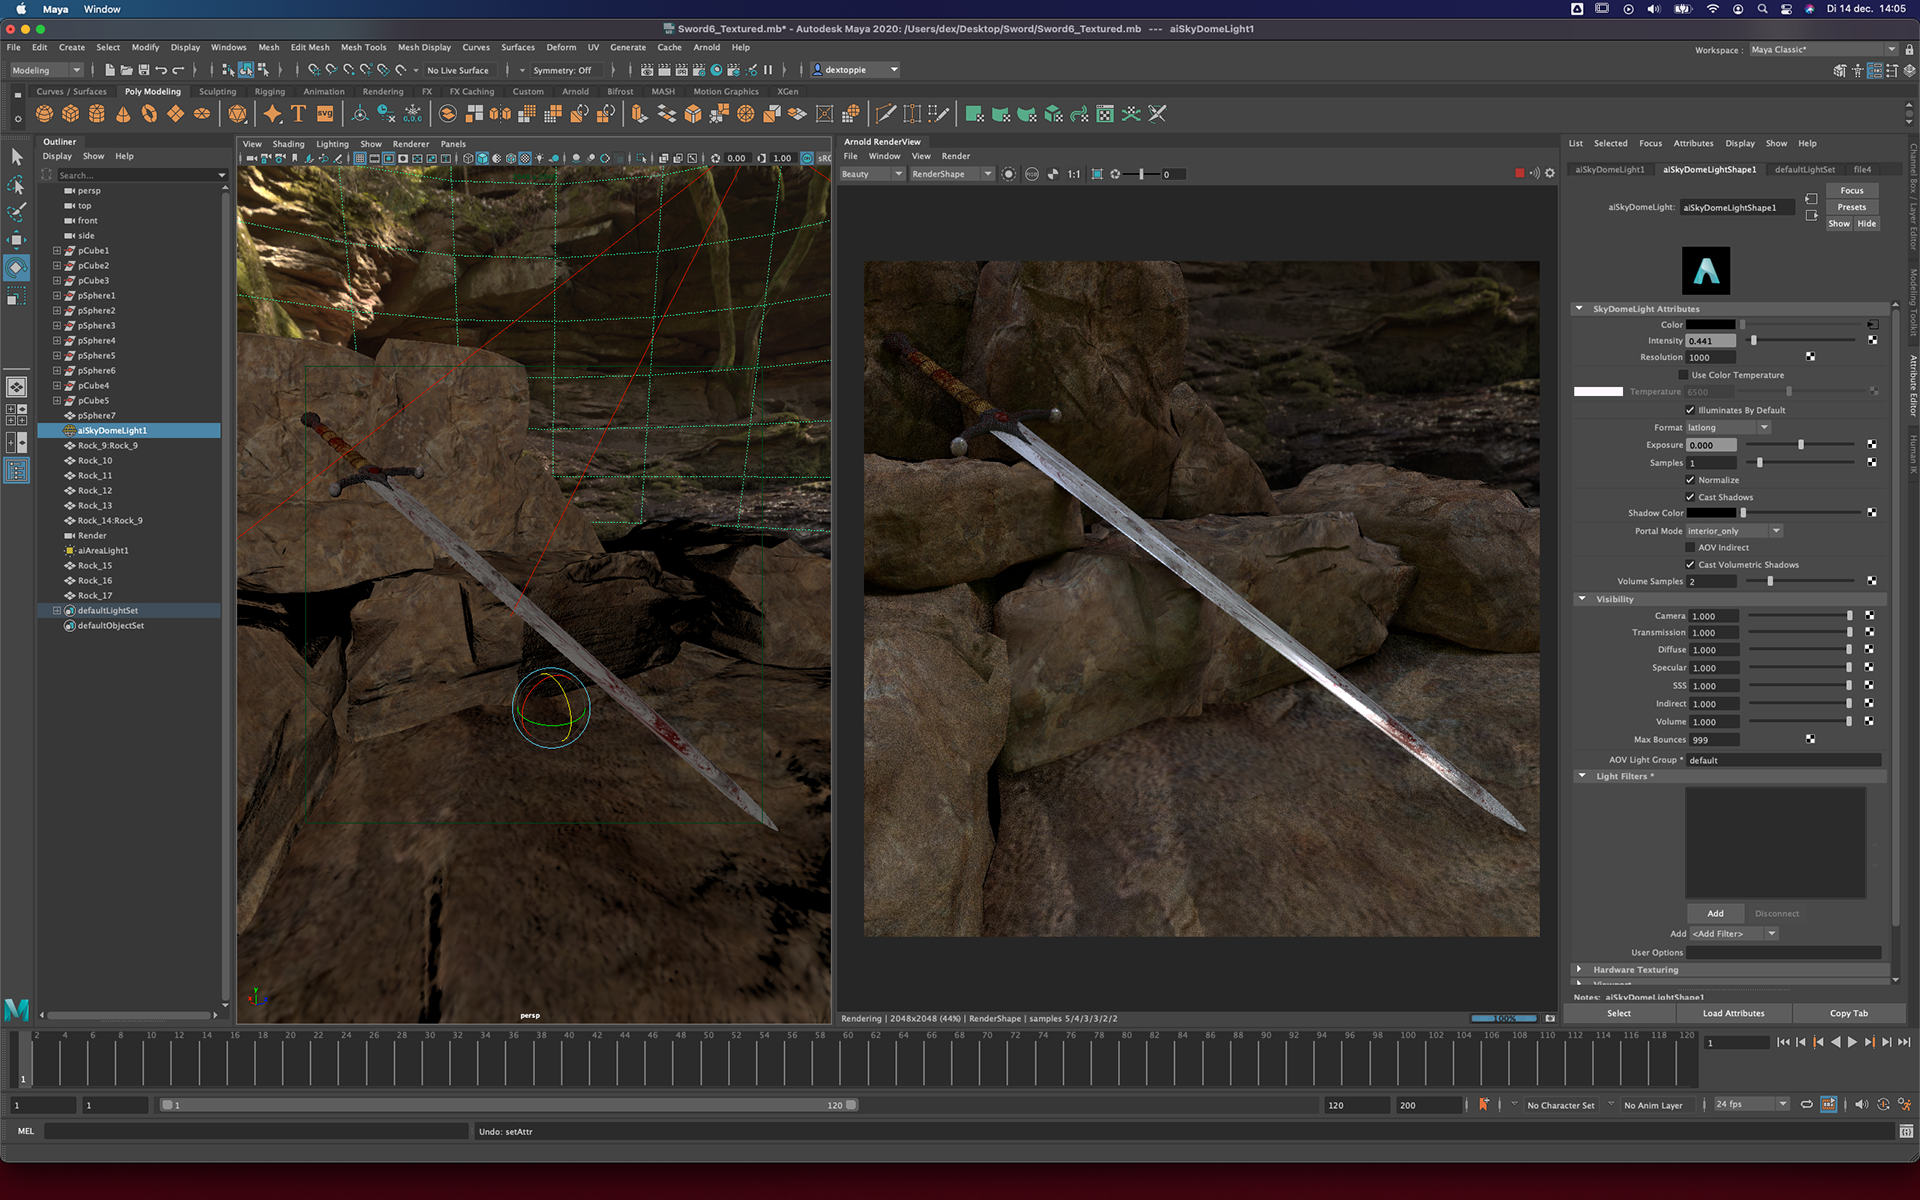Disable the Cast Shadows checkbox
The width and height of the screenshot is (1920, 1200).
[x=1690, y=497]
